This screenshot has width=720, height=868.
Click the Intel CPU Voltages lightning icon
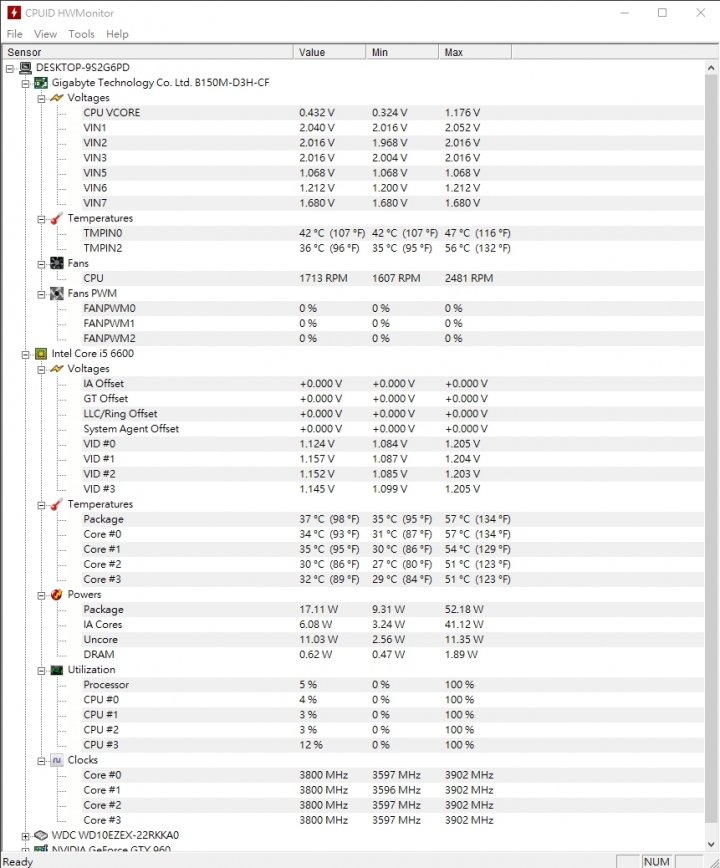56,369
